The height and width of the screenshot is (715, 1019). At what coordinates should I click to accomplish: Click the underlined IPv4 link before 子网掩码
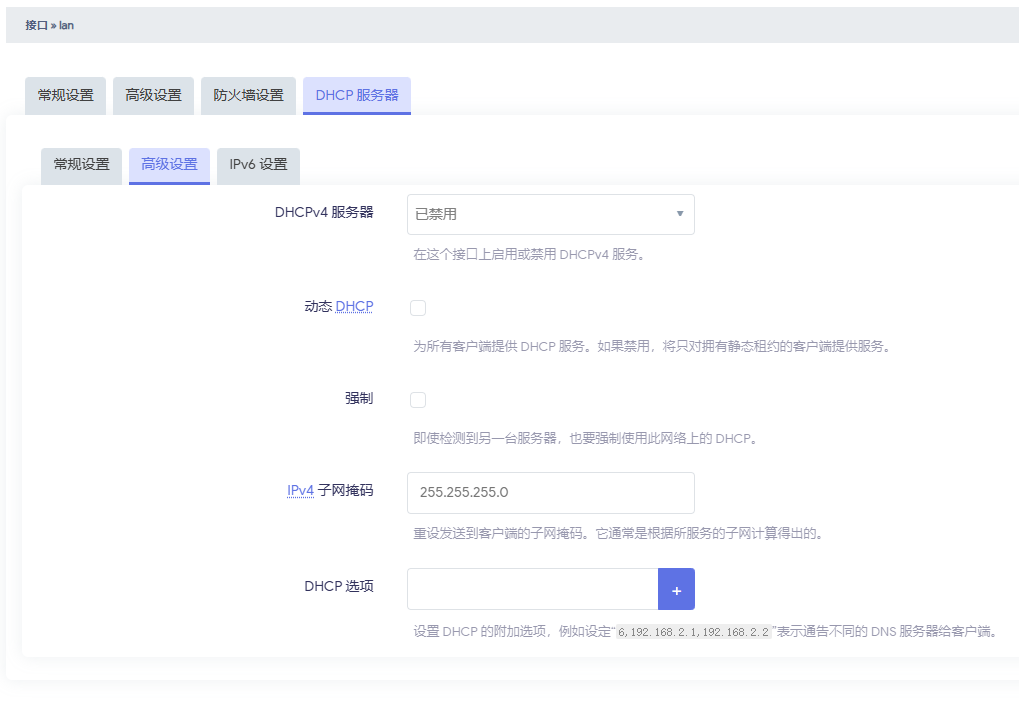pyautogui.click(x=300, y=491)
